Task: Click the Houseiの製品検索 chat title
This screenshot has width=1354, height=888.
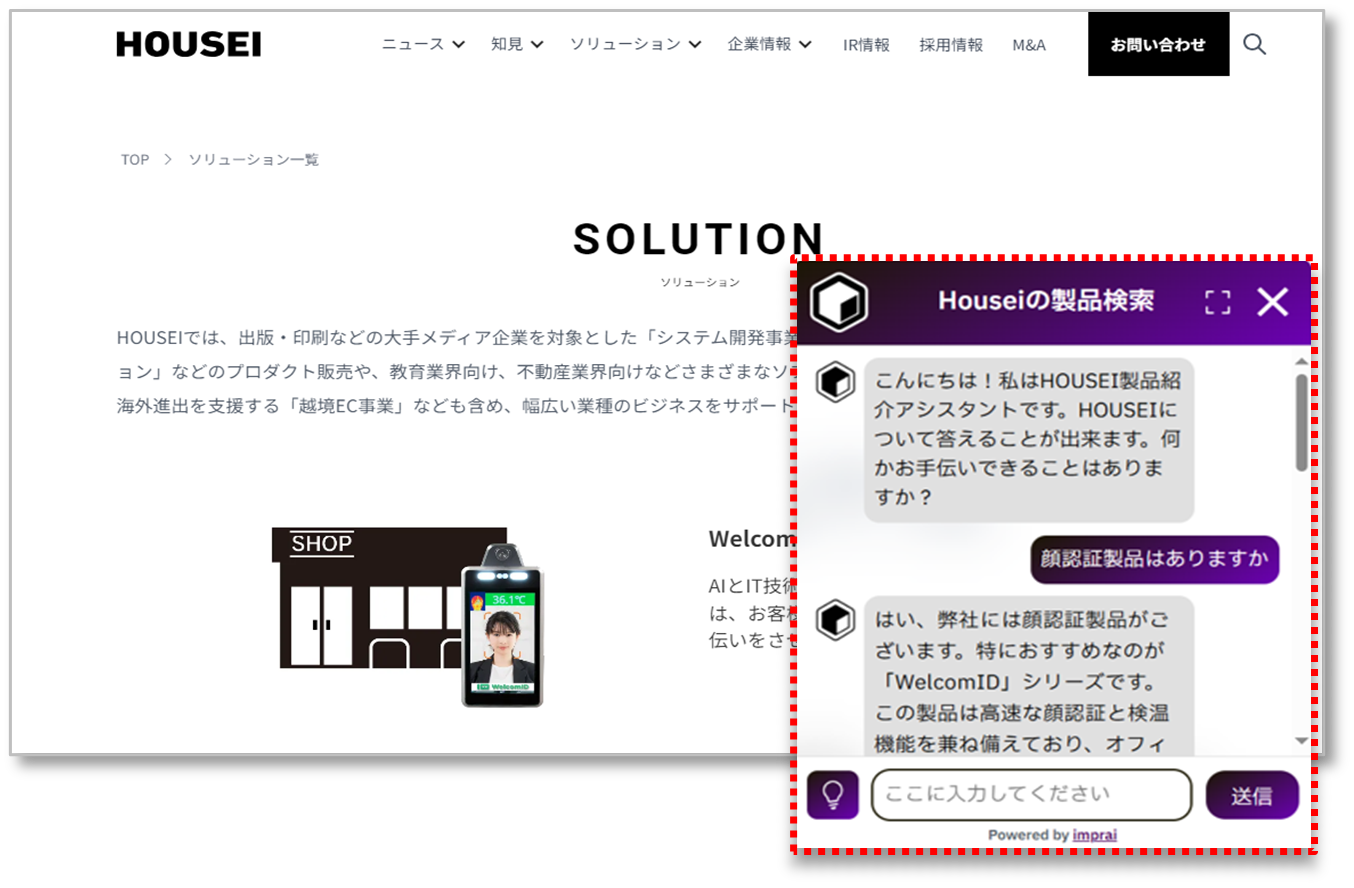Action: point(1046,300)
